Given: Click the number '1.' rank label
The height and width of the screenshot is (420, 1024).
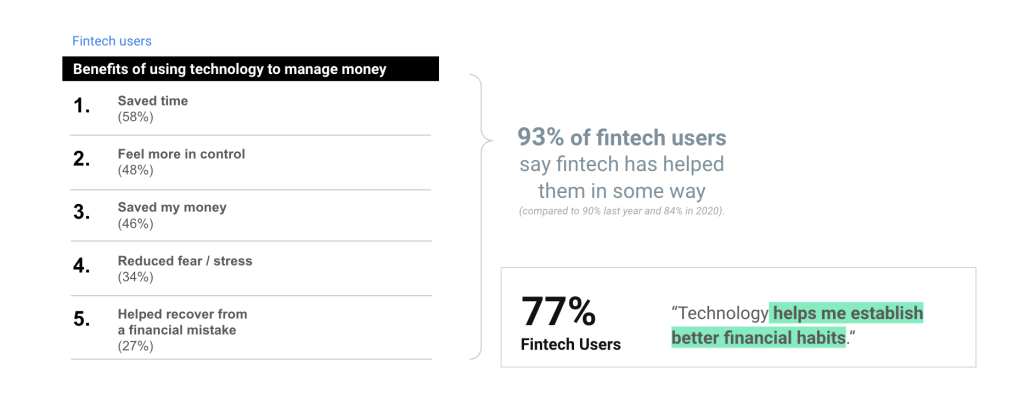Looking at the screenshot, I should [82, 106].
